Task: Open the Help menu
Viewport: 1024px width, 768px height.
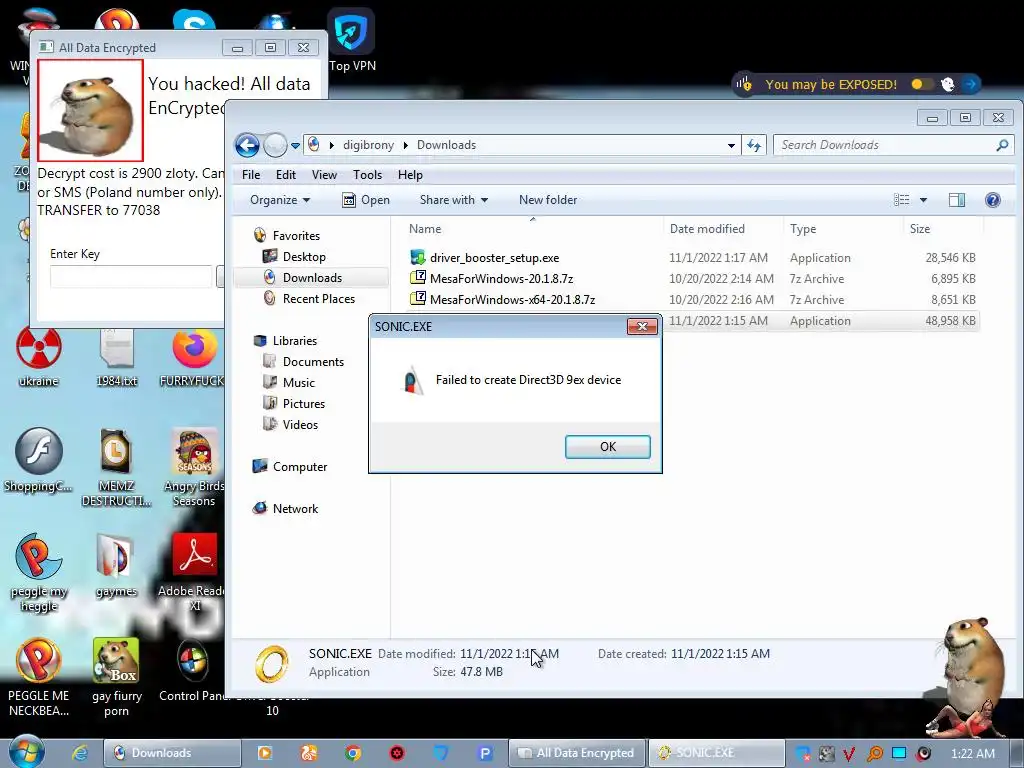Action: pos(410,175)
